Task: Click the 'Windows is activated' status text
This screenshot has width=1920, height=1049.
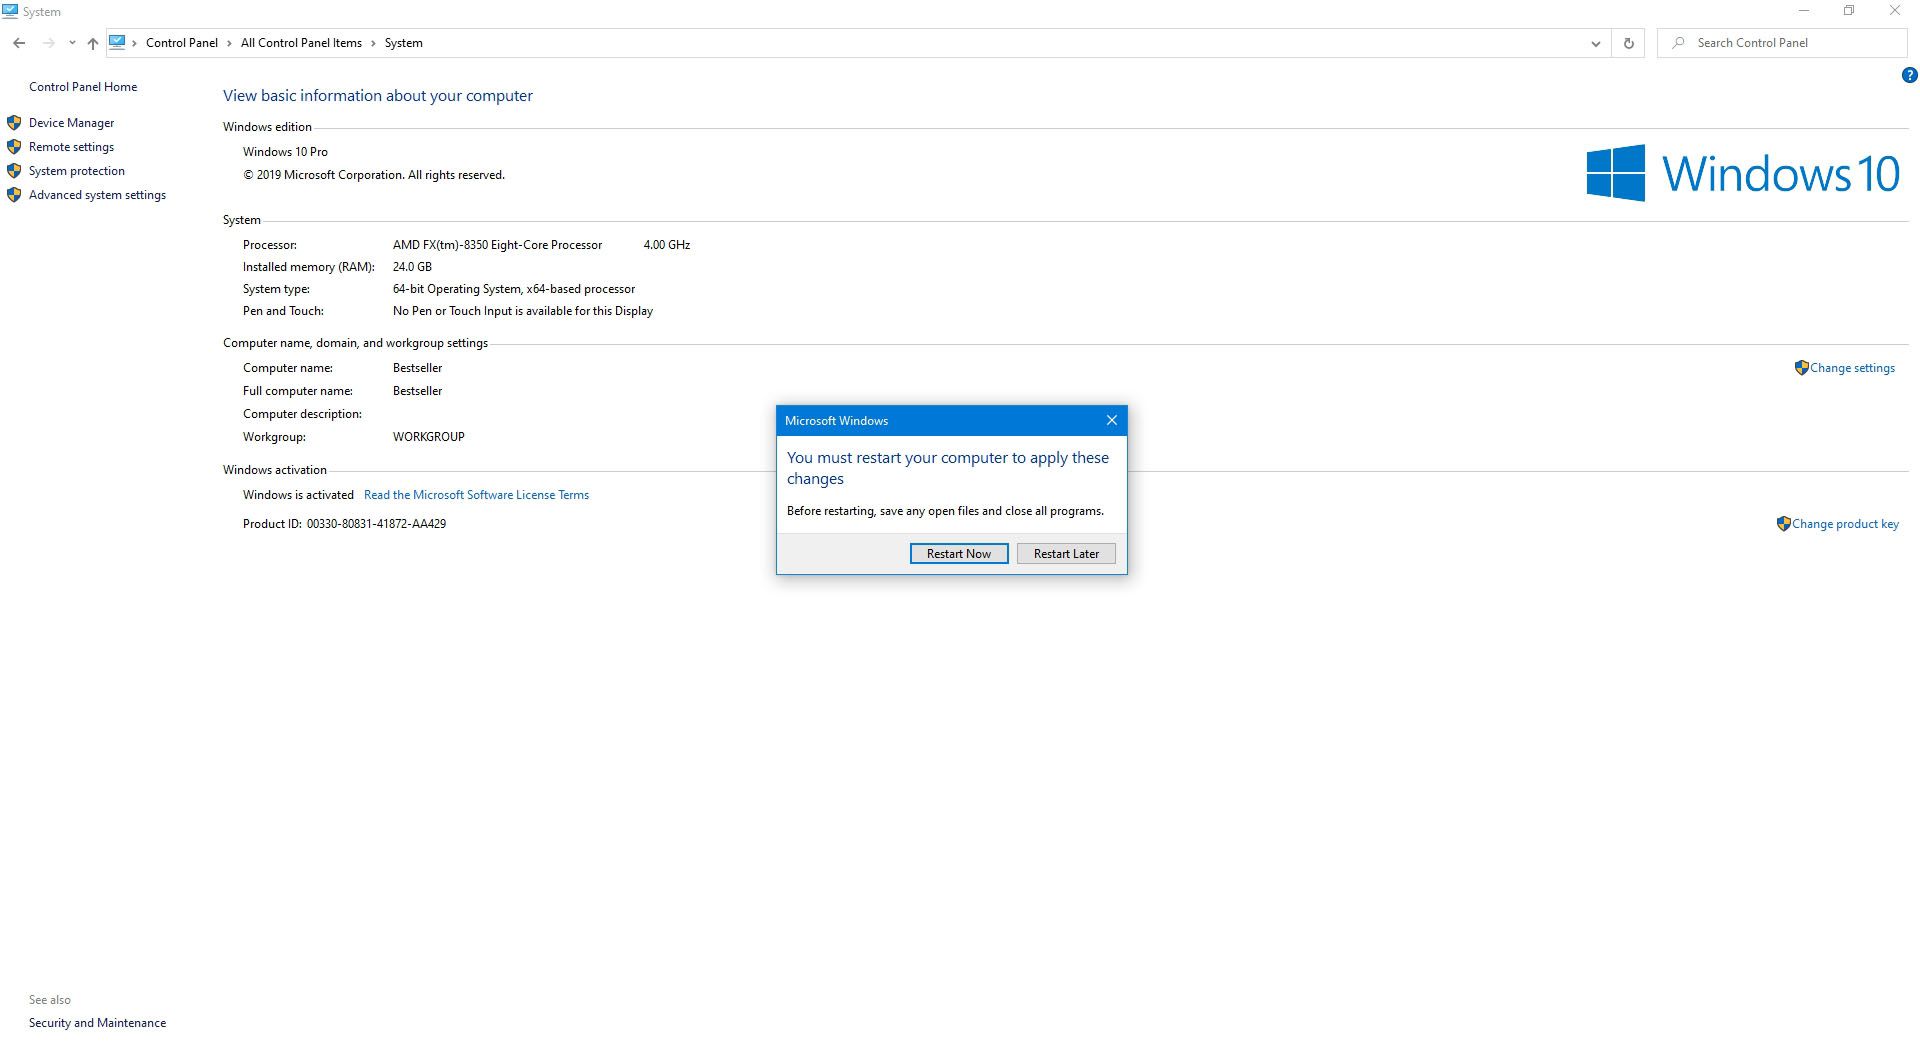Action: 298,495
